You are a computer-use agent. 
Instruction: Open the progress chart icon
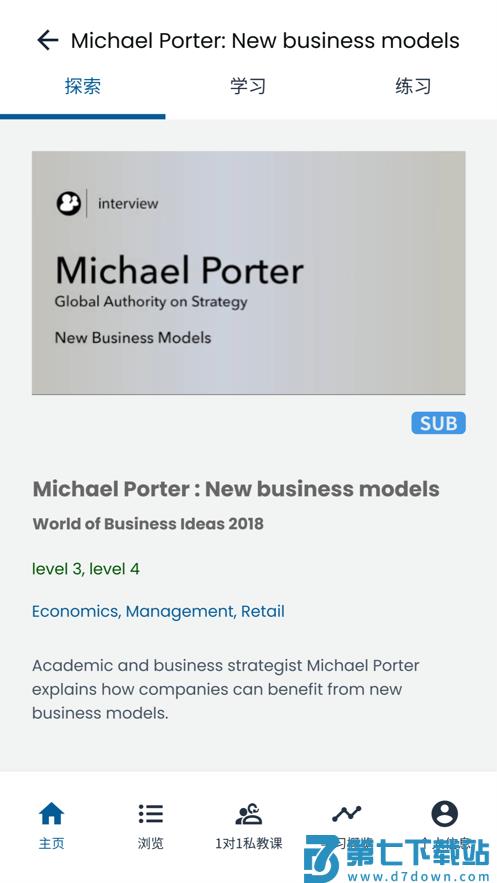coord(346,814)
